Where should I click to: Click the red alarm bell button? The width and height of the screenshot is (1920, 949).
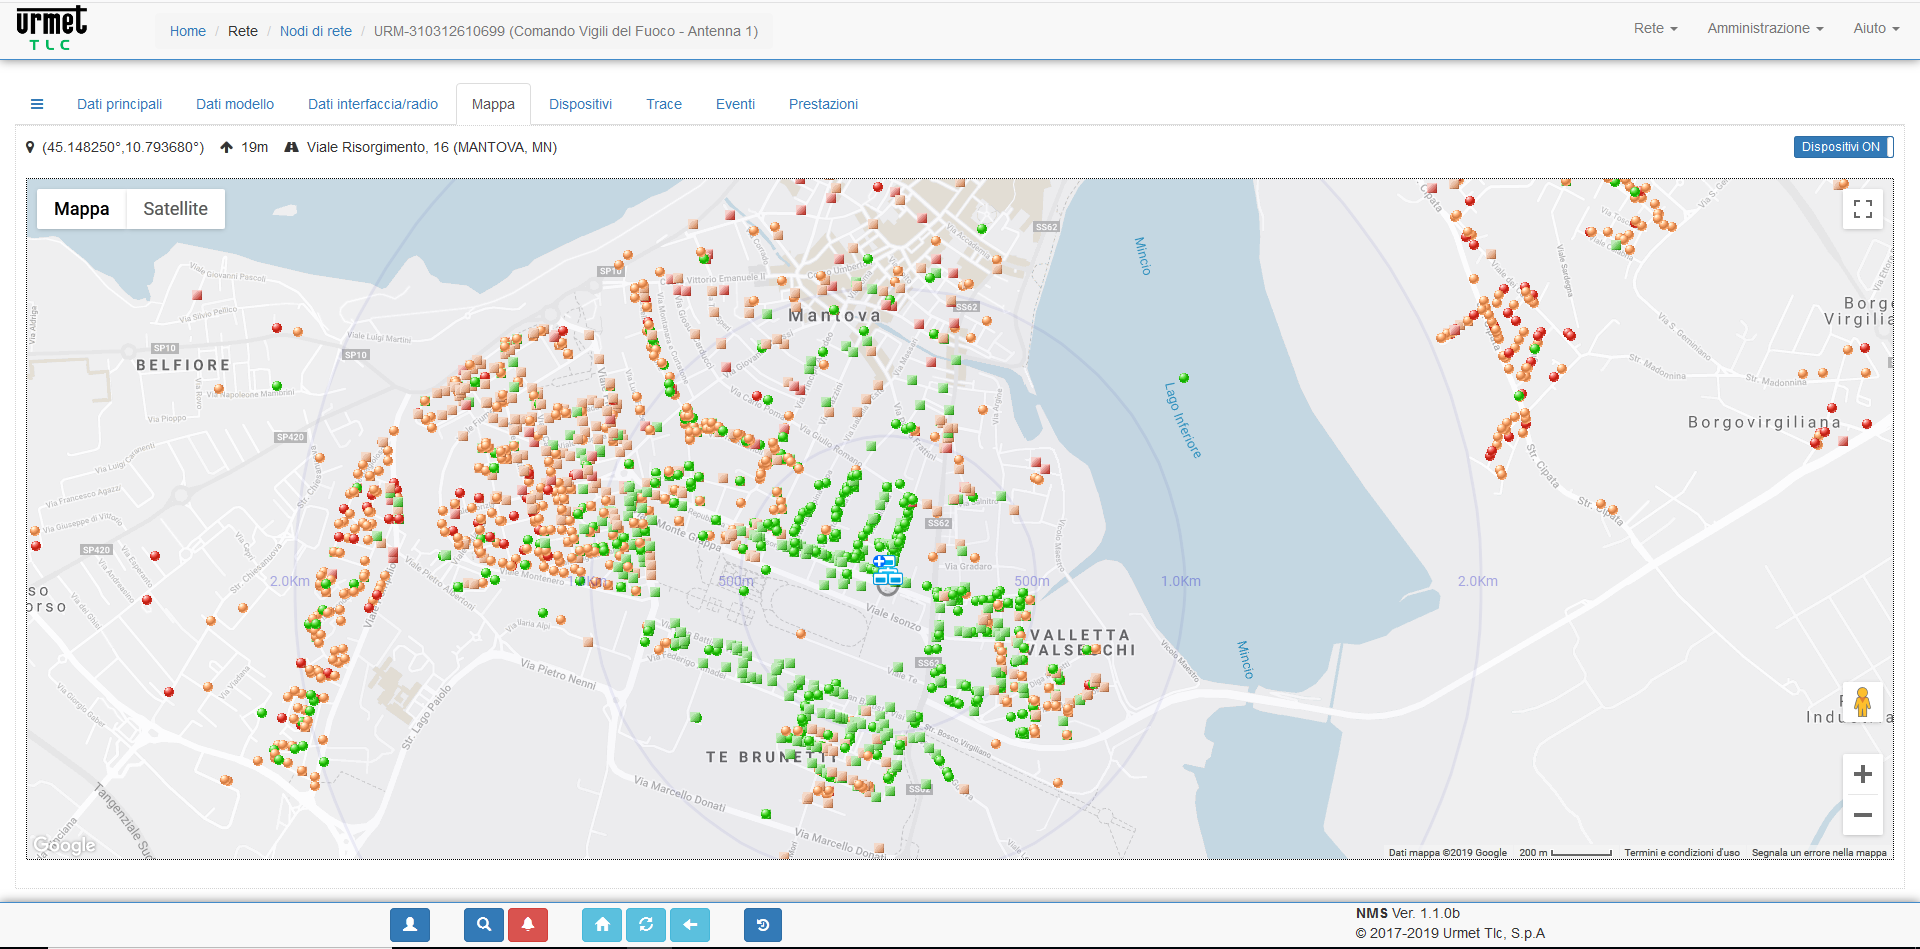coord(528,925)
